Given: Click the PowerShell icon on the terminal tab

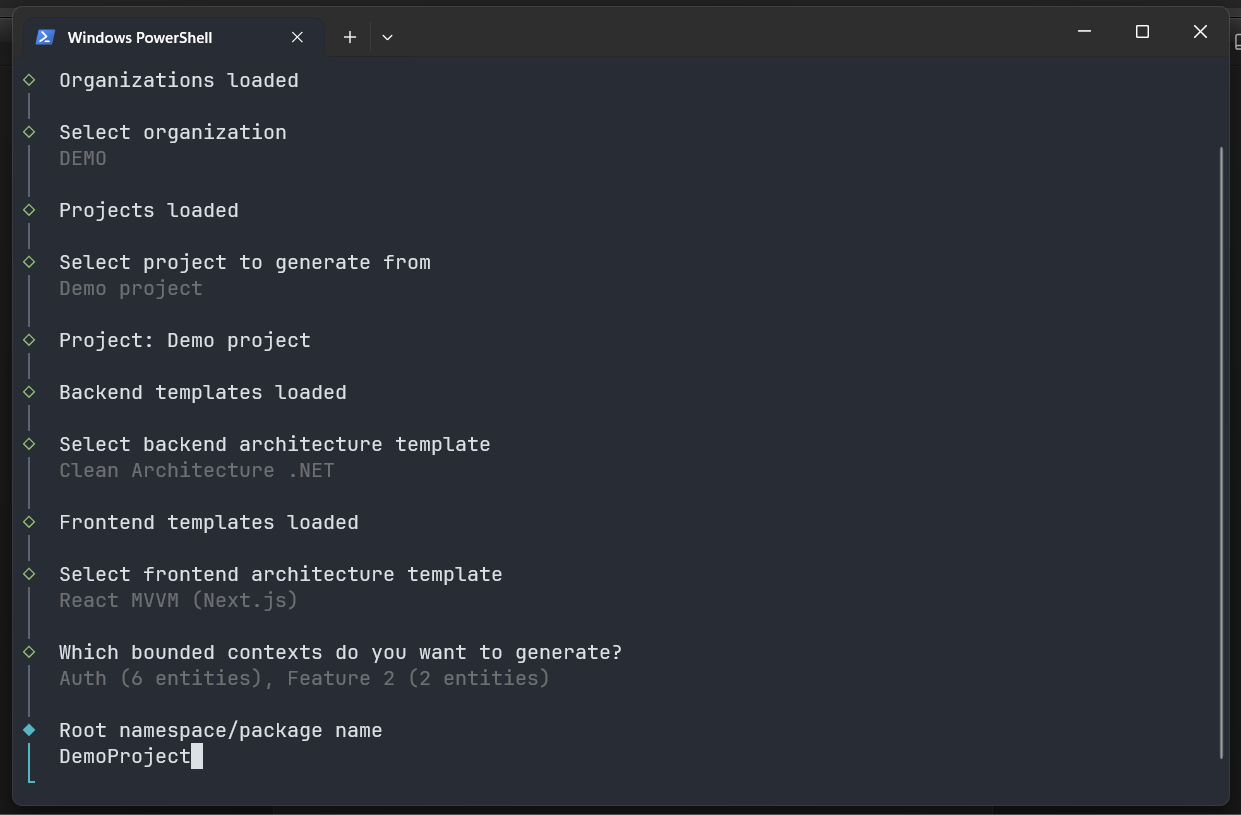Looking at the screenshot, I should (x=44, y=36).
